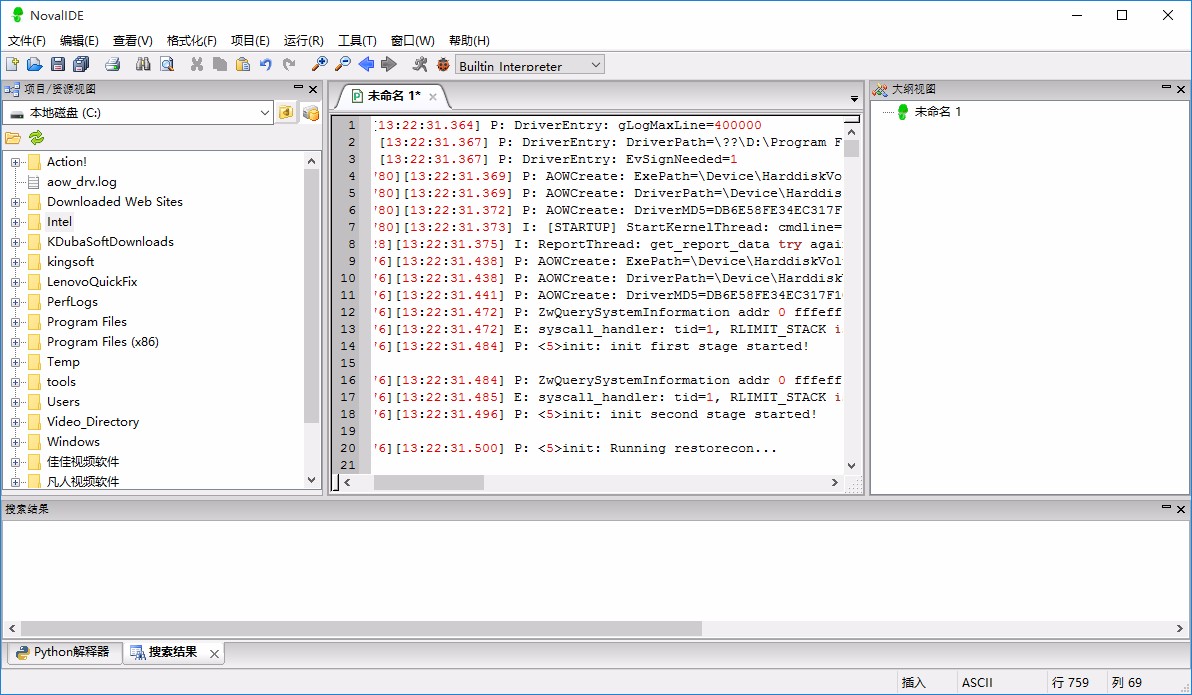Click the Run running-man icon

[420, 65]
